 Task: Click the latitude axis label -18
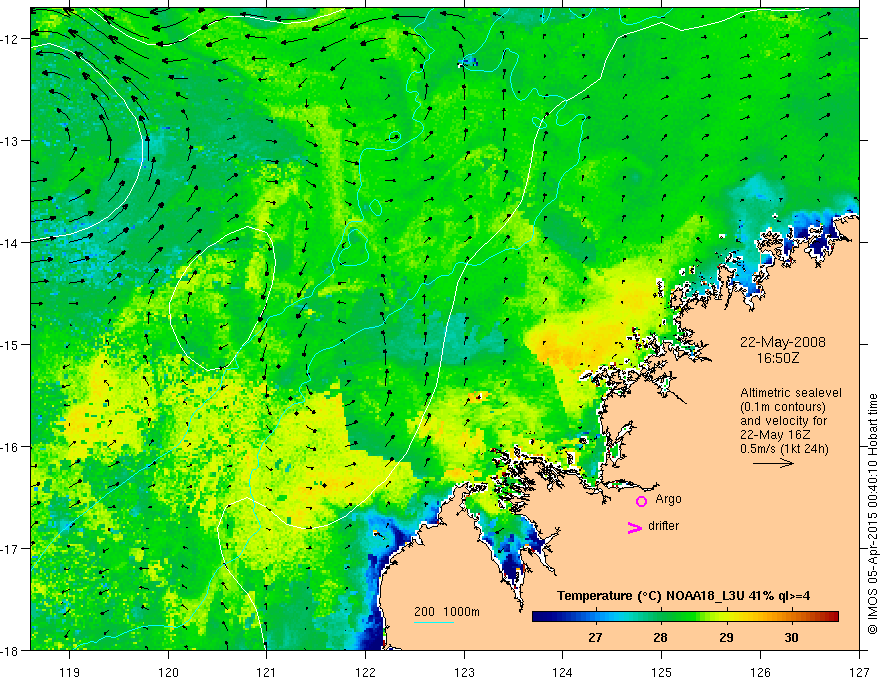[10, 650]
